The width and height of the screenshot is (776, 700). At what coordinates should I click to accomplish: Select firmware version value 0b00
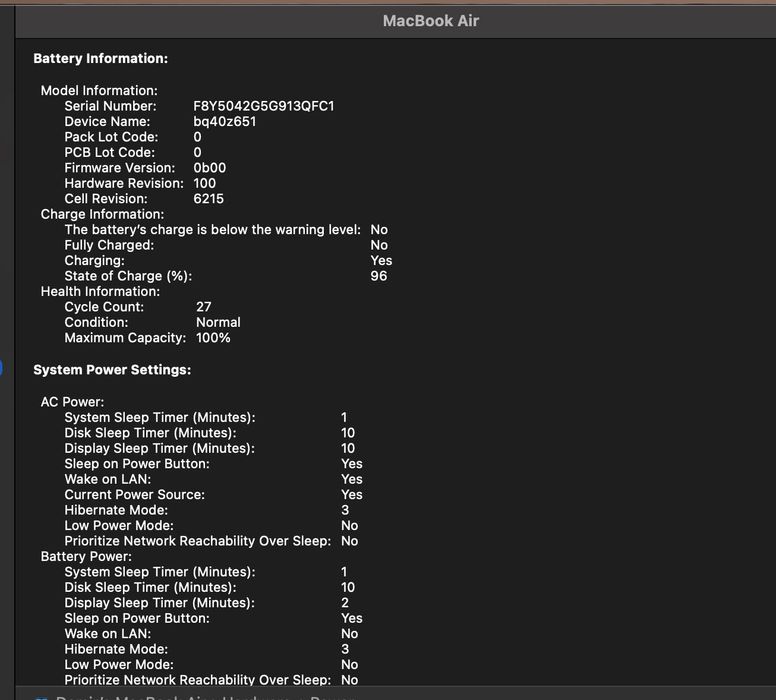pyautogui.click(x=210, y=168)
